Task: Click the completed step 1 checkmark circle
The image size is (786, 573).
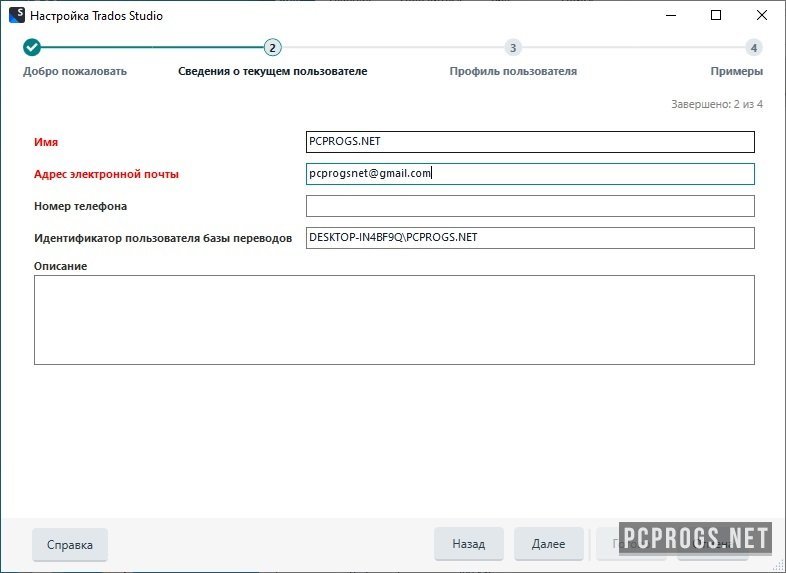Action: tap(32, 47)
